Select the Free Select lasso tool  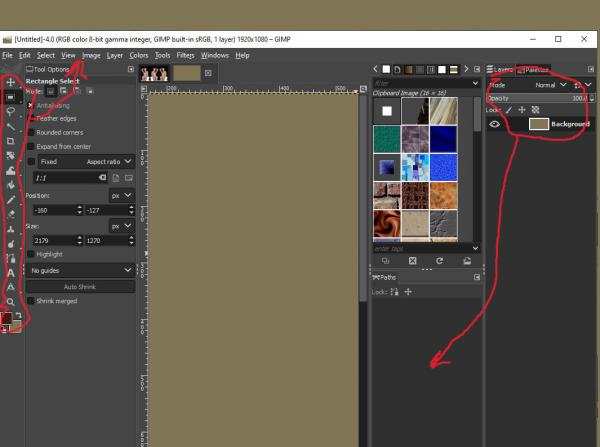[11, 112]
